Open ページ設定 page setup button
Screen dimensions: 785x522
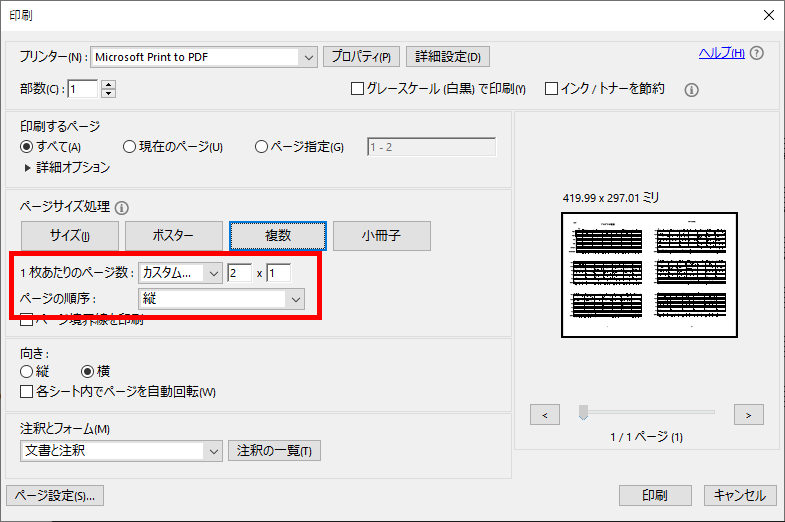(55, 495)
